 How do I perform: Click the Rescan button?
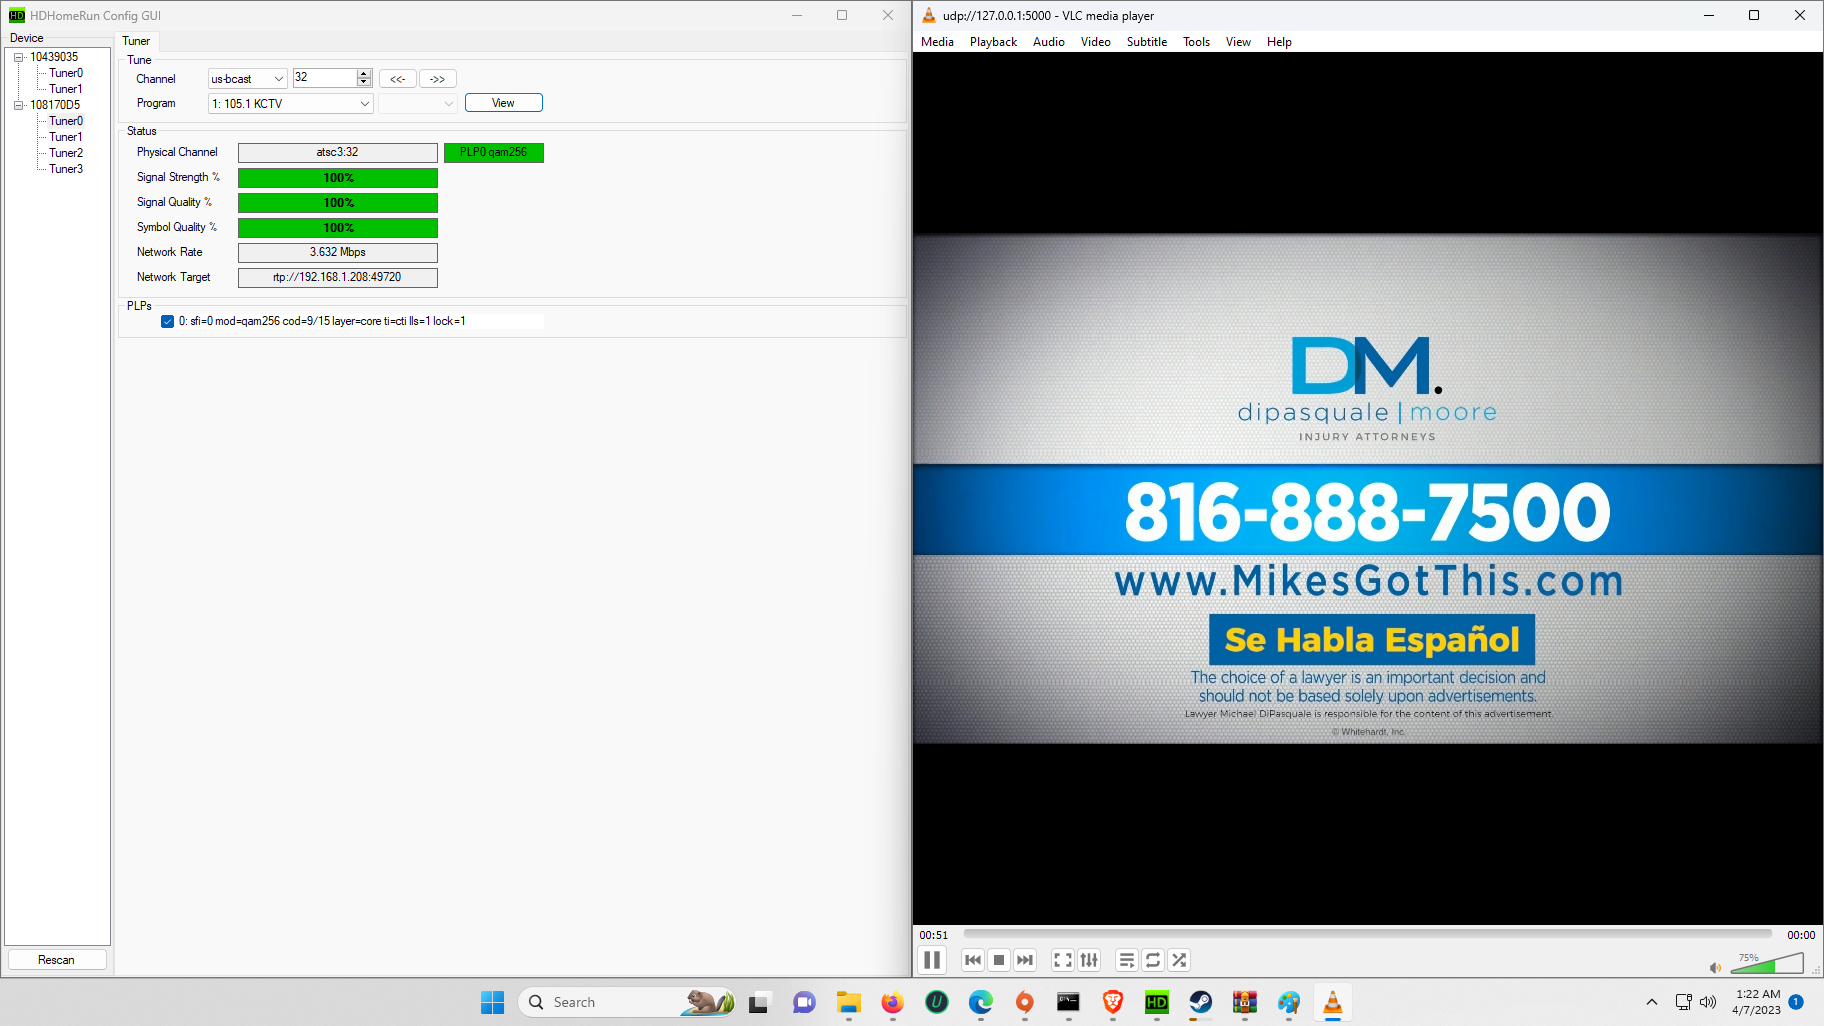click(x=56, y=960)
